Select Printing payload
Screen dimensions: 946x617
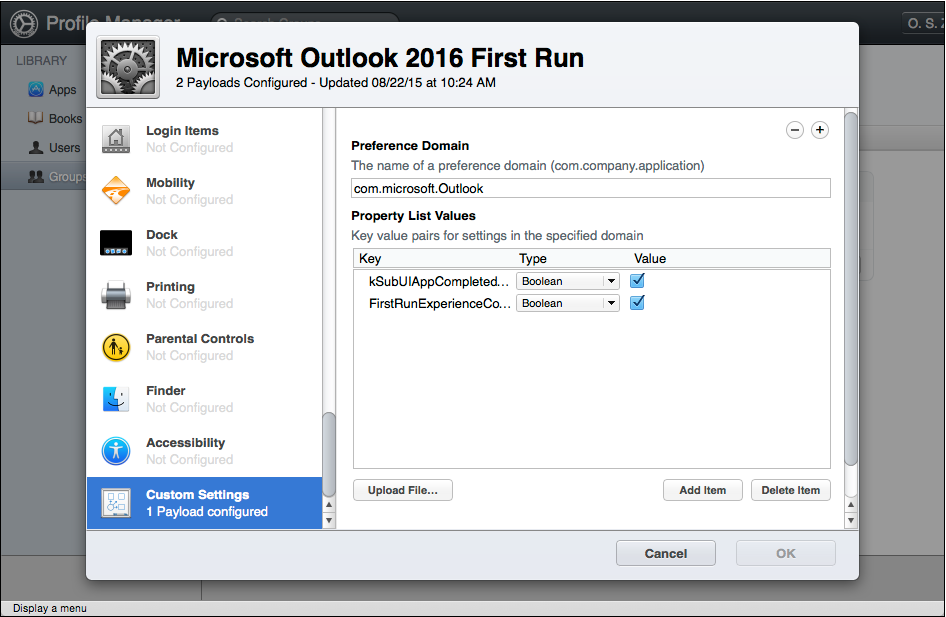205,295
